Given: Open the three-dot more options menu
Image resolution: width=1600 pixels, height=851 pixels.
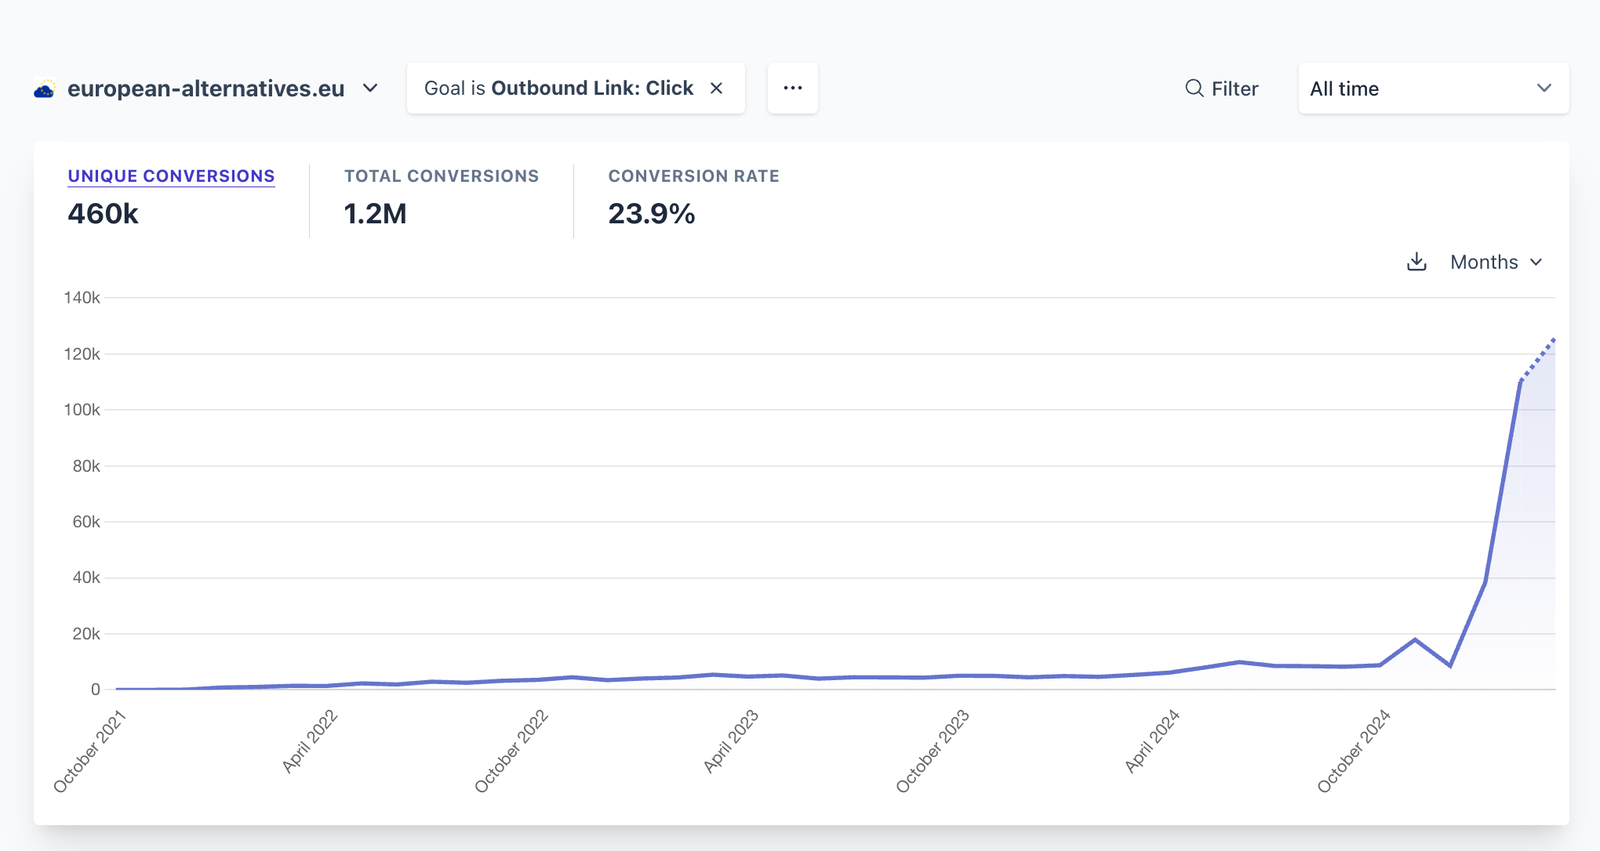Looking at the screenshot, I should (792, 88).
